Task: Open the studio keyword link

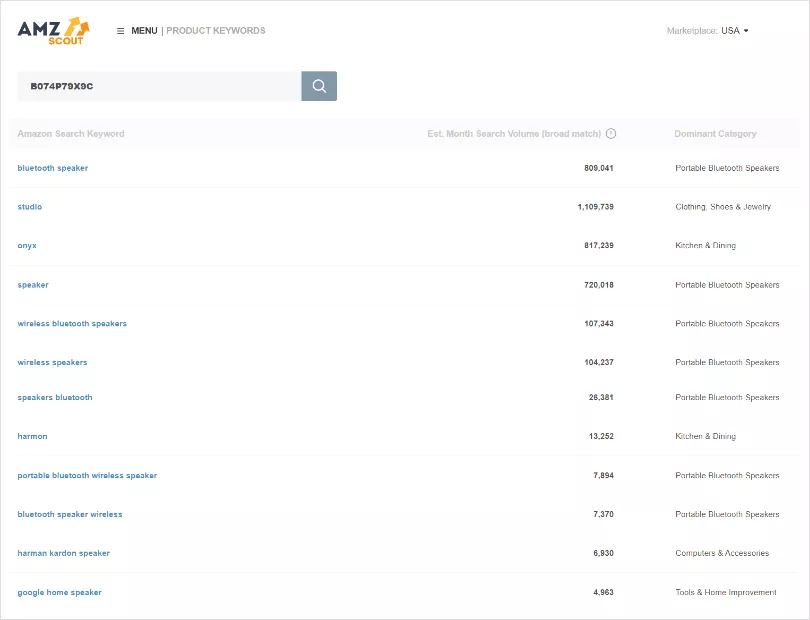Action: tap(29, 207)
